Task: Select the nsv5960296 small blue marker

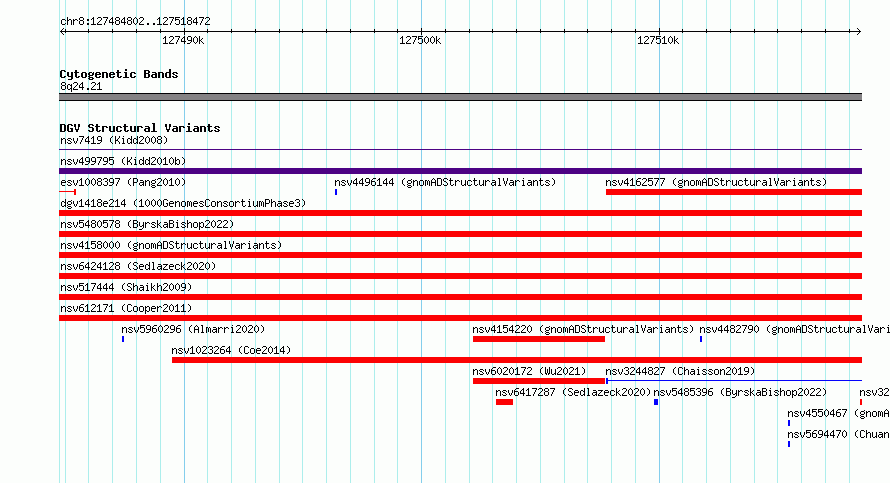Action: pyautogui.click(x=123, y=339)
